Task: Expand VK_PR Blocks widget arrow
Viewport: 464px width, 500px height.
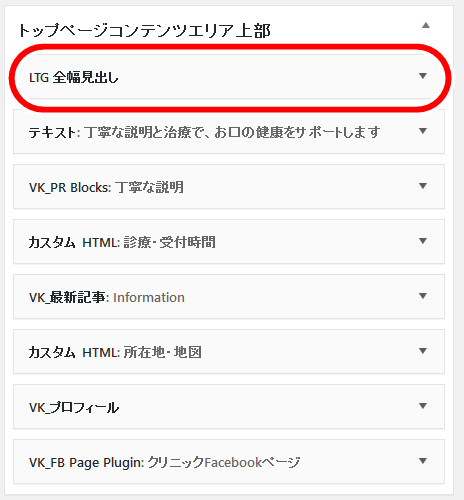Action: pyautogui.click(x=423, y=186)
